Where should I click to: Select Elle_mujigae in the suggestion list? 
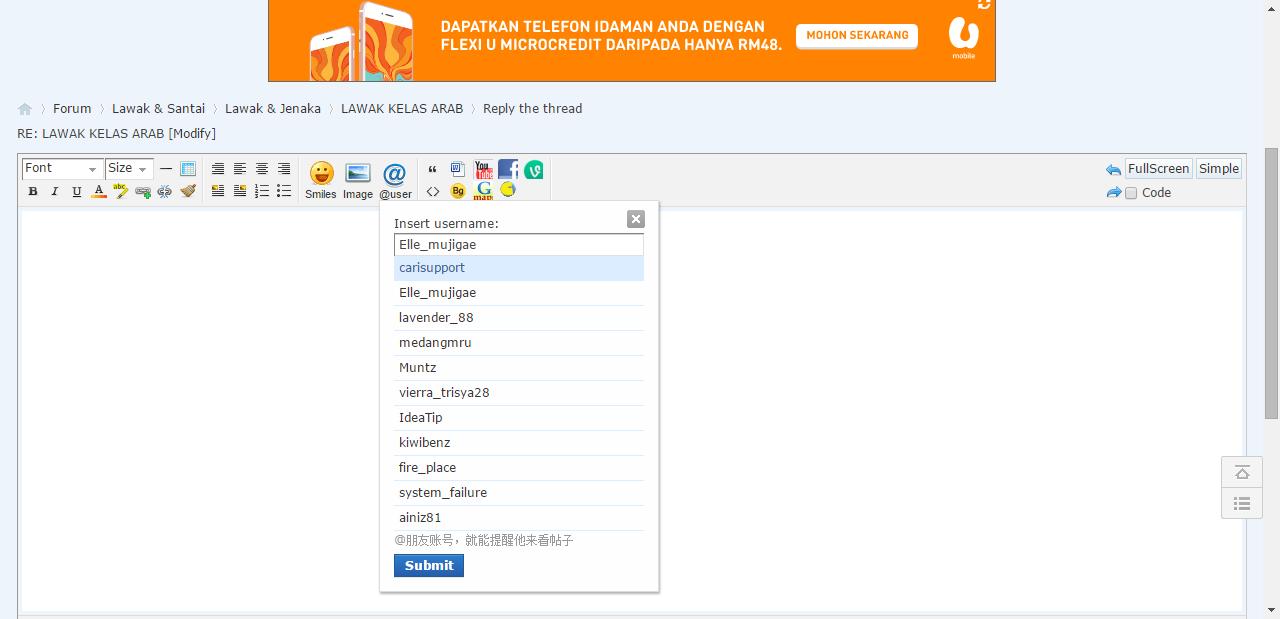[519, 293]
